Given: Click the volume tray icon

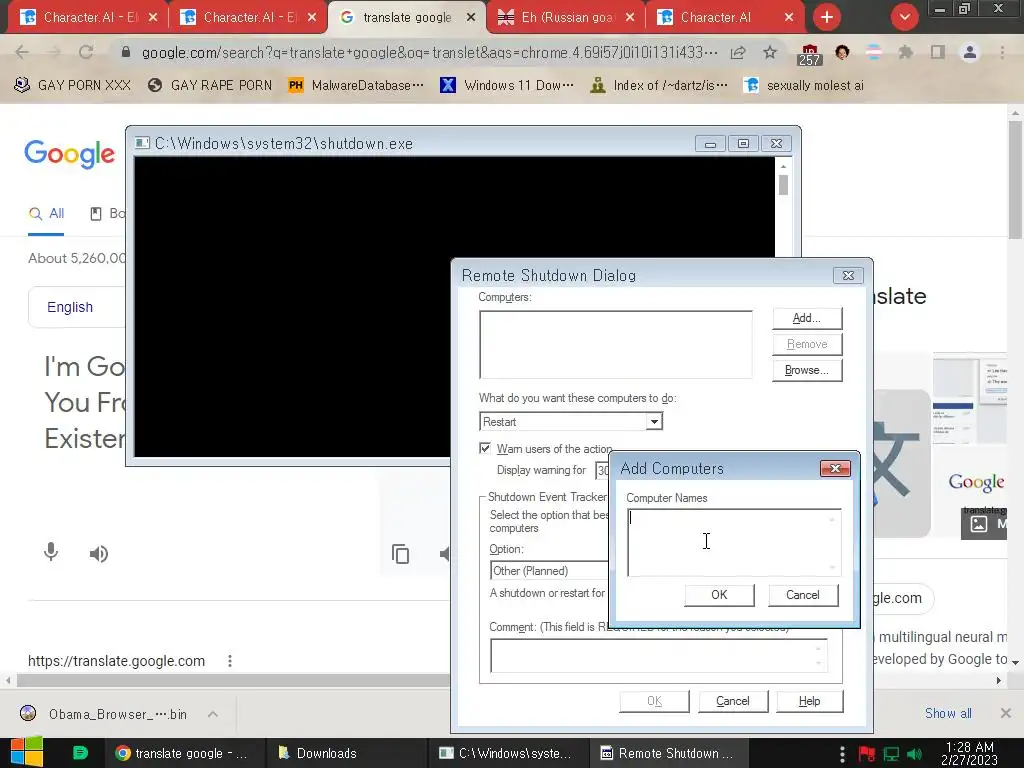Looking at the screenshot, I should (x=915, y=754).
